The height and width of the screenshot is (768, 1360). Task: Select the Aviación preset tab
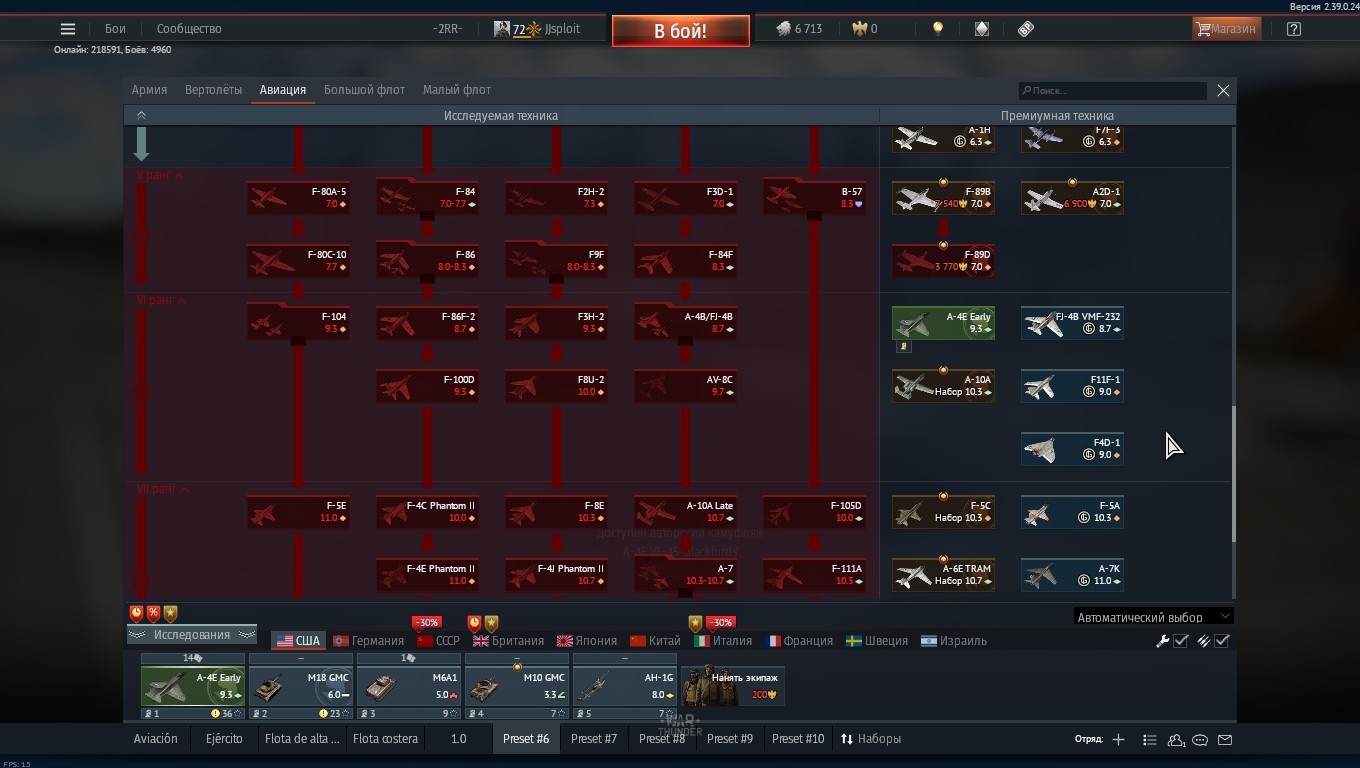tap(156, 739)
